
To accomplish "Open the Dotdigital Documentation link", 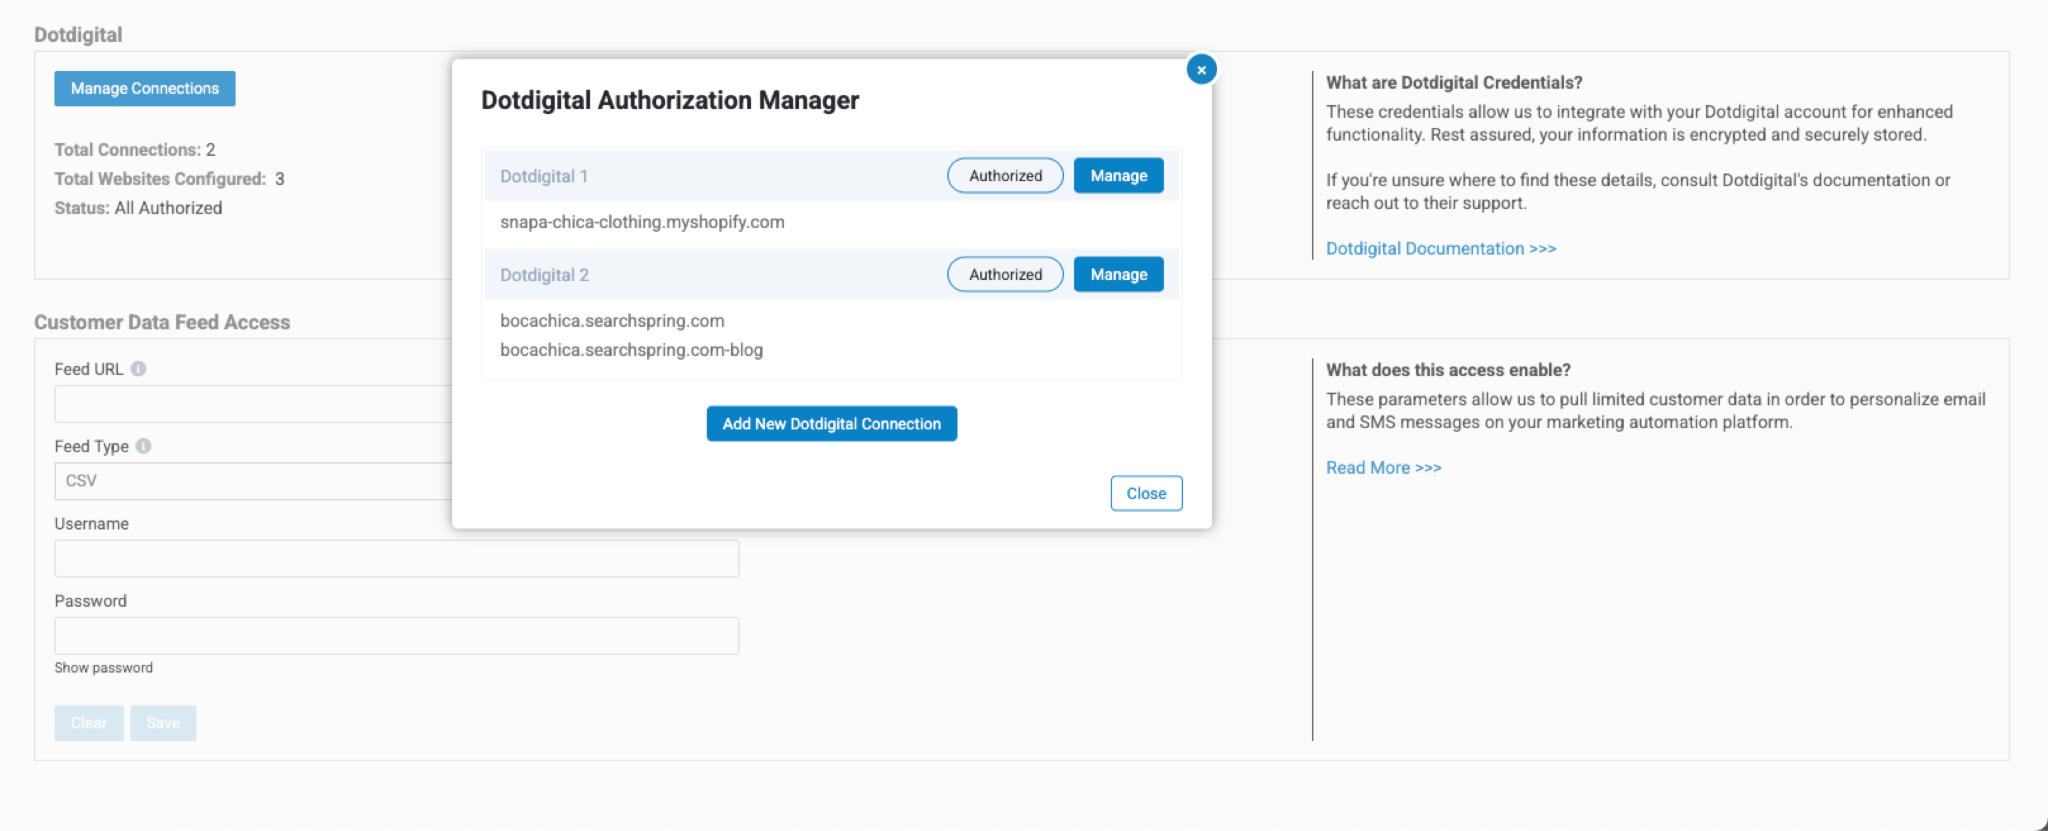I will [x=1440, y=249].
